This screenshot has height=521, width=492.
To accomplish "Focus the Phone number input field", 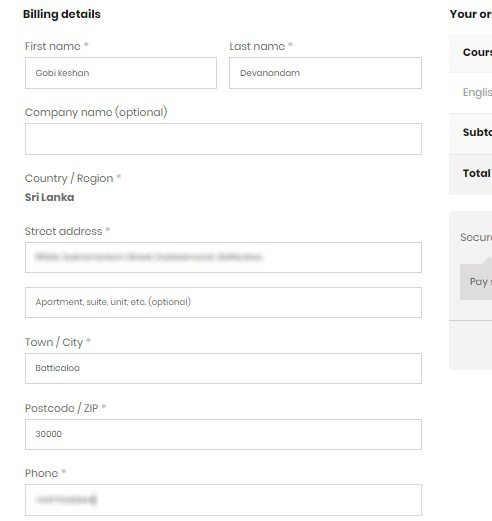I will (223, 500).
